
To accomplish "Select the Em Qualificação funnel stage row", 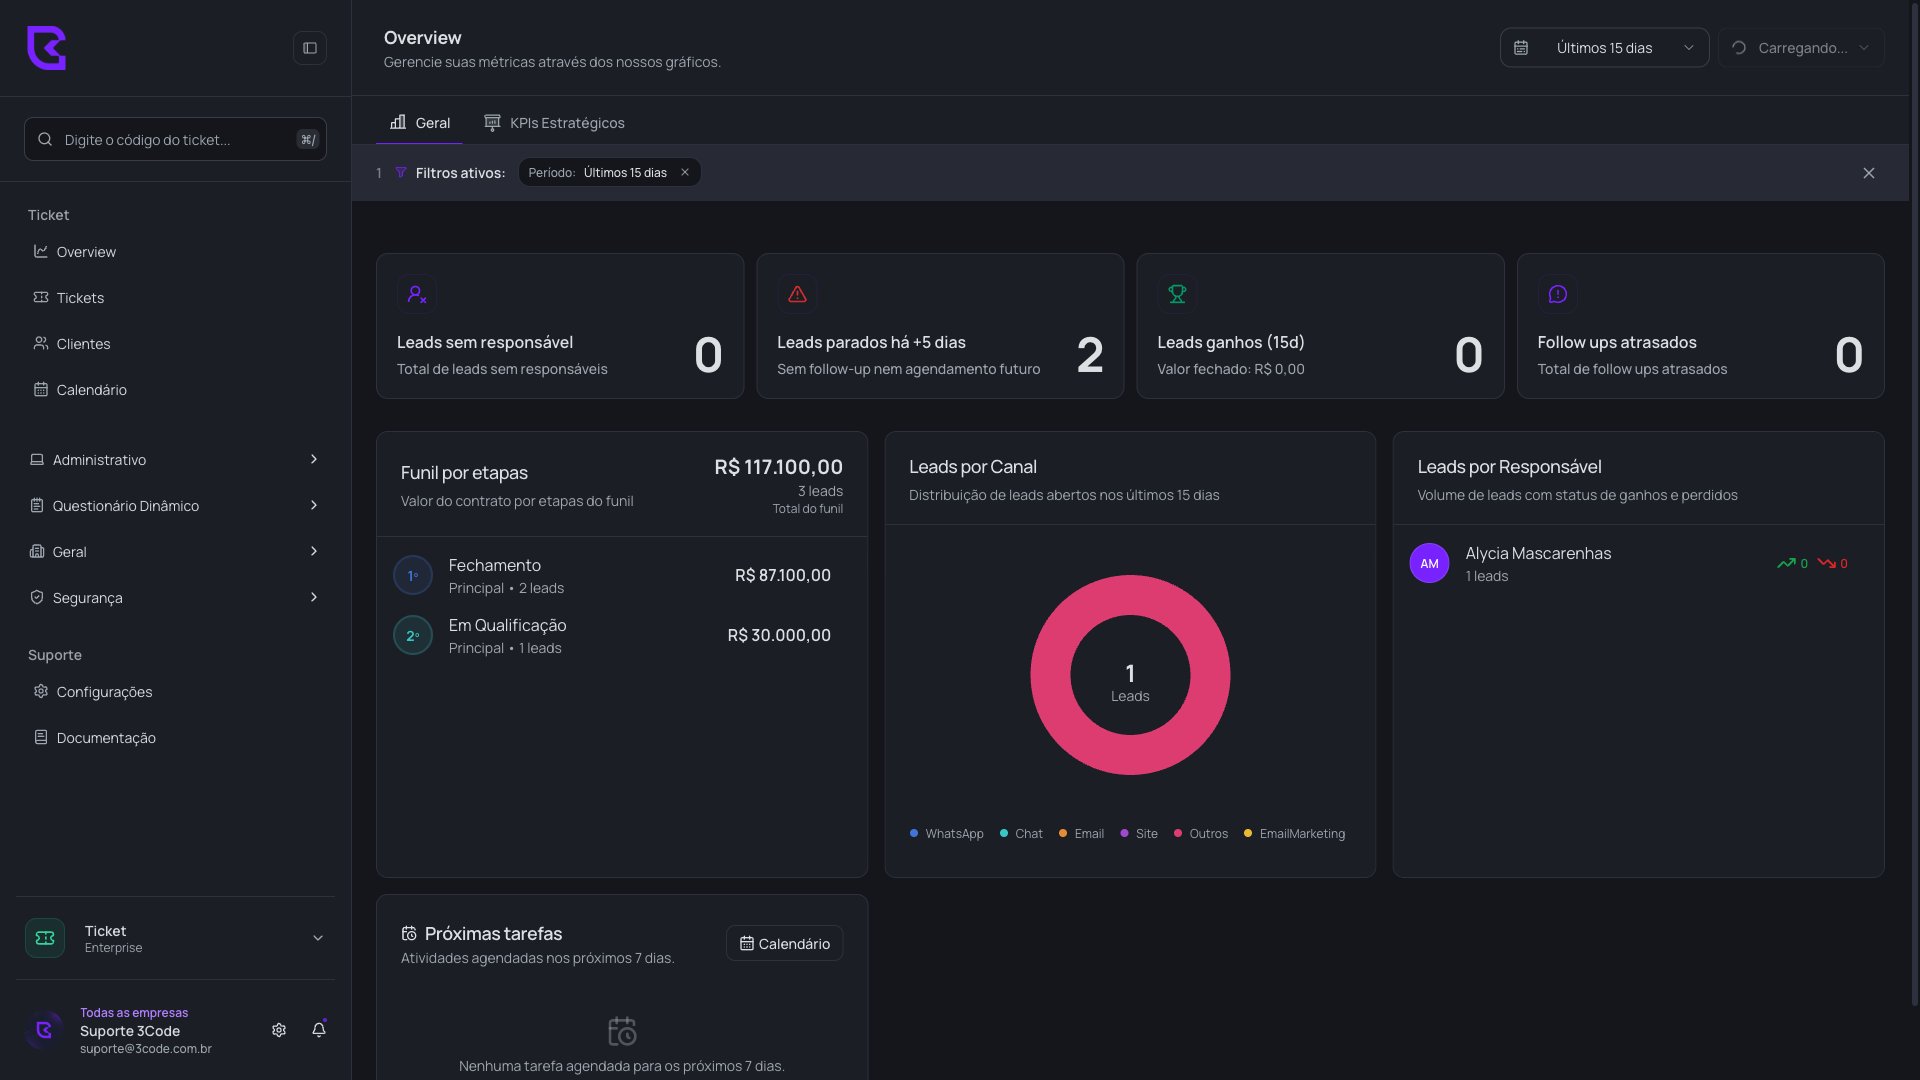I will (x=621, y=635).
